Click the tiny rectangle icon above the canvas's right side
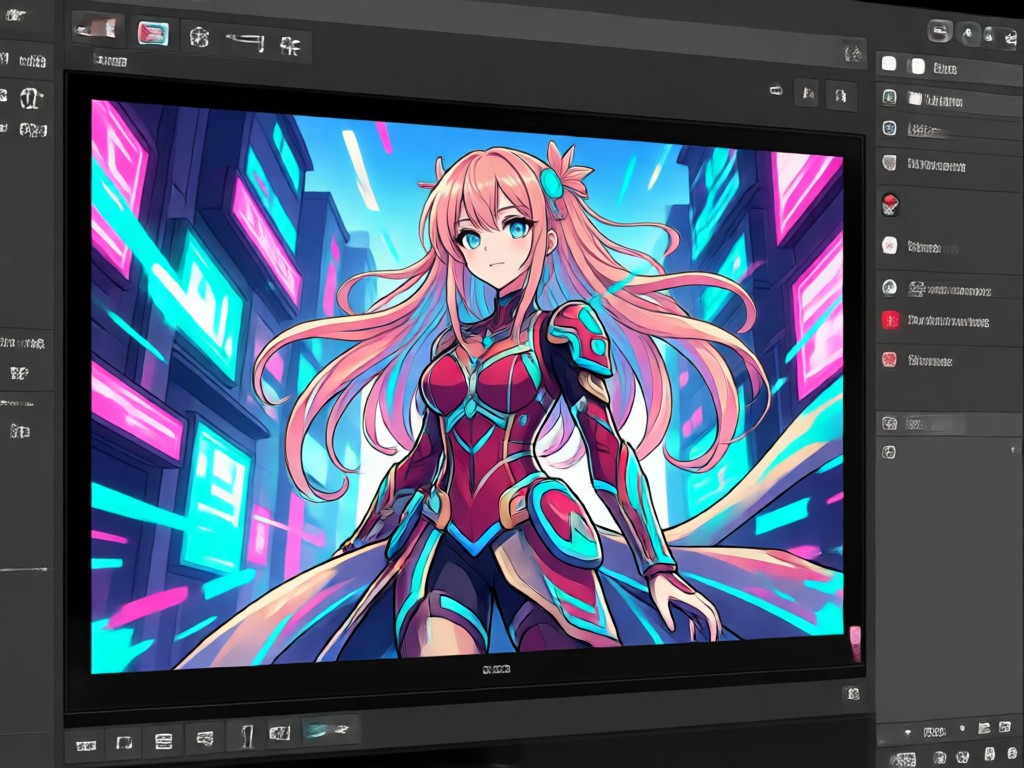The image size is (1024, 768). pos(776,90)
